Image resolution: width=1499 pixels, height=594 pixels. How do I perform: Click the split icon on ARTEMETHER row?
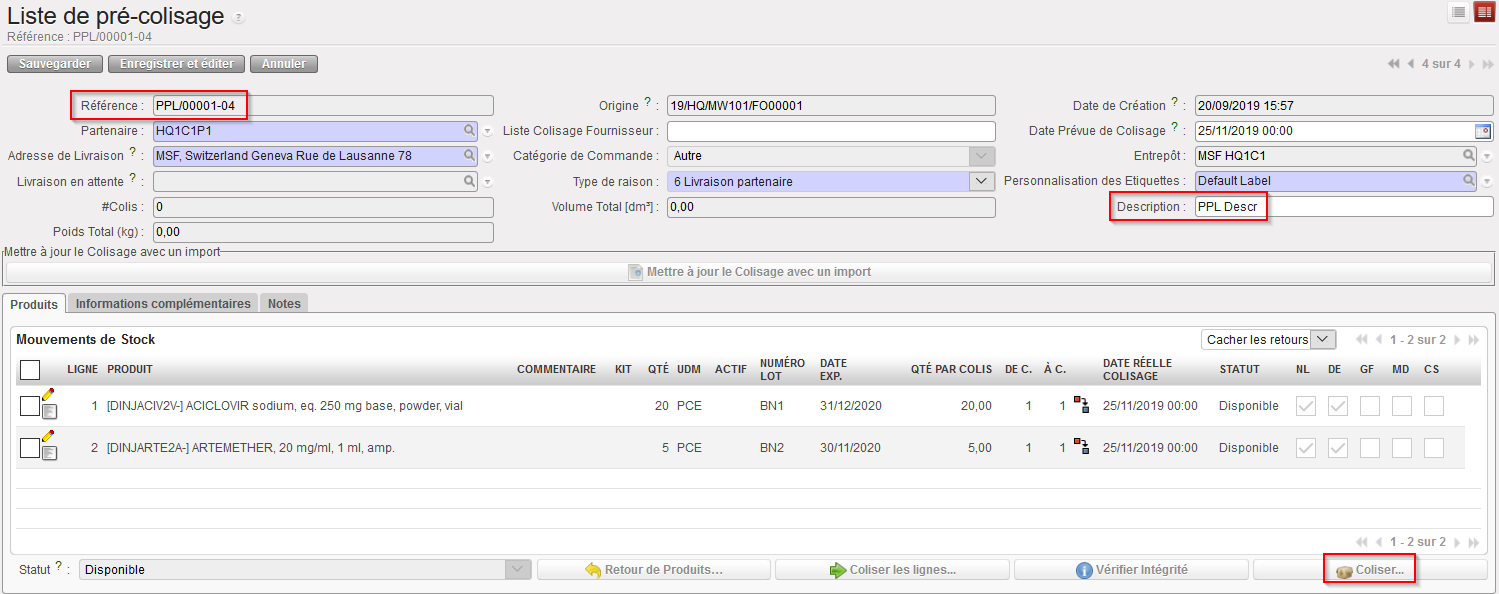pyautogui.click(x=1080, y=447)
